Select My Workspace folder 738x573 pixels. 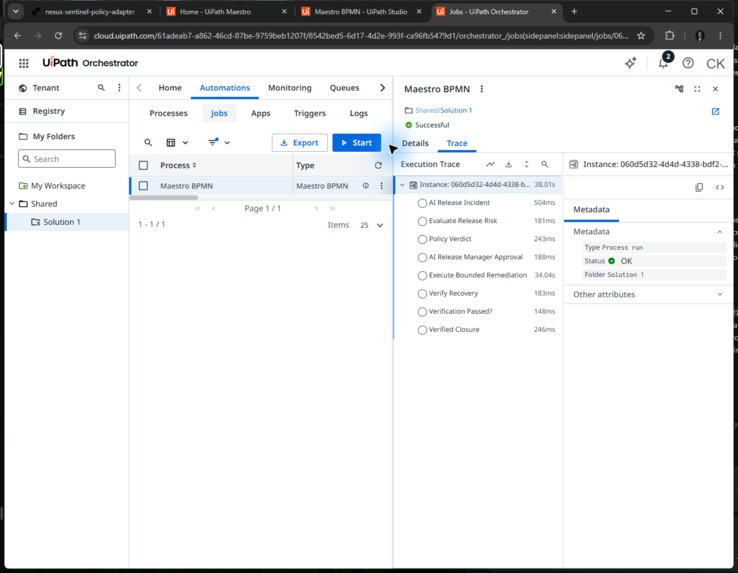click(58, 186)
